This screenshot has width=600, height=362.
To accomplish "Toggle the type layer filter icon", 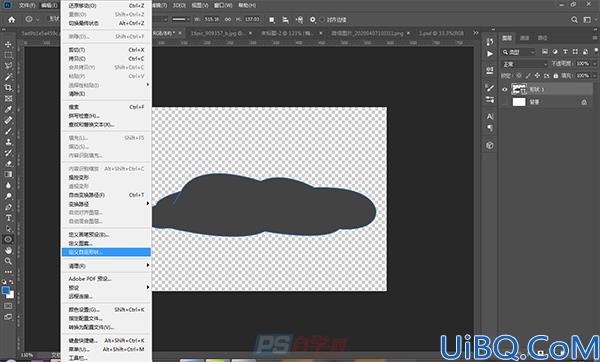I will coord(565,52).
